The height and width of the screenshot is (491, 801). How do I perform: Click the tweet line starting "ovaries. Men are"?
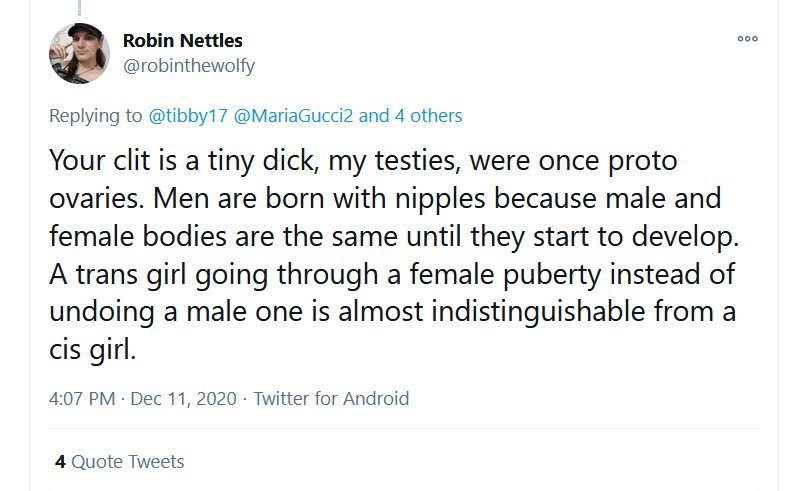click(385, 199)
